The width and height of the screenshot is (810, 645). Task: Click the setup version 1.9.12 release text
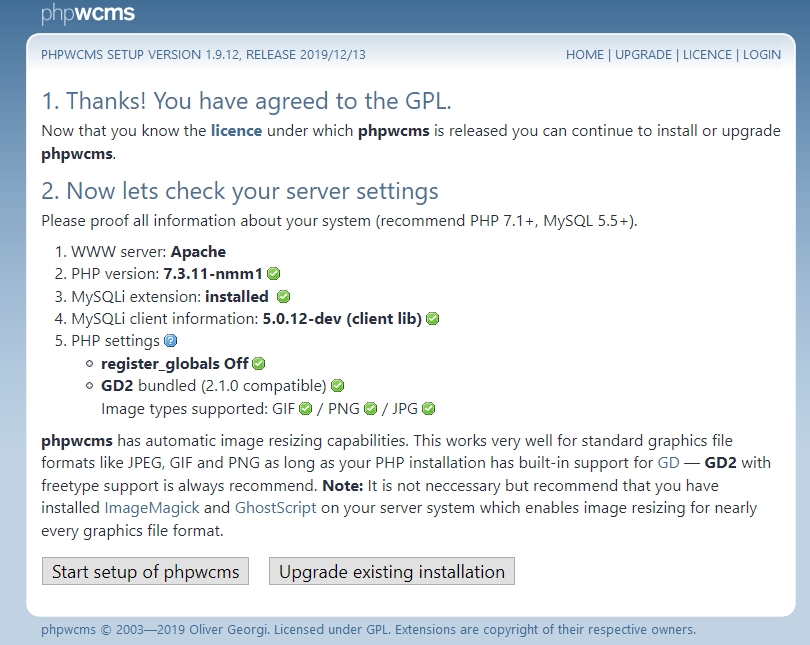click(203, 55)
